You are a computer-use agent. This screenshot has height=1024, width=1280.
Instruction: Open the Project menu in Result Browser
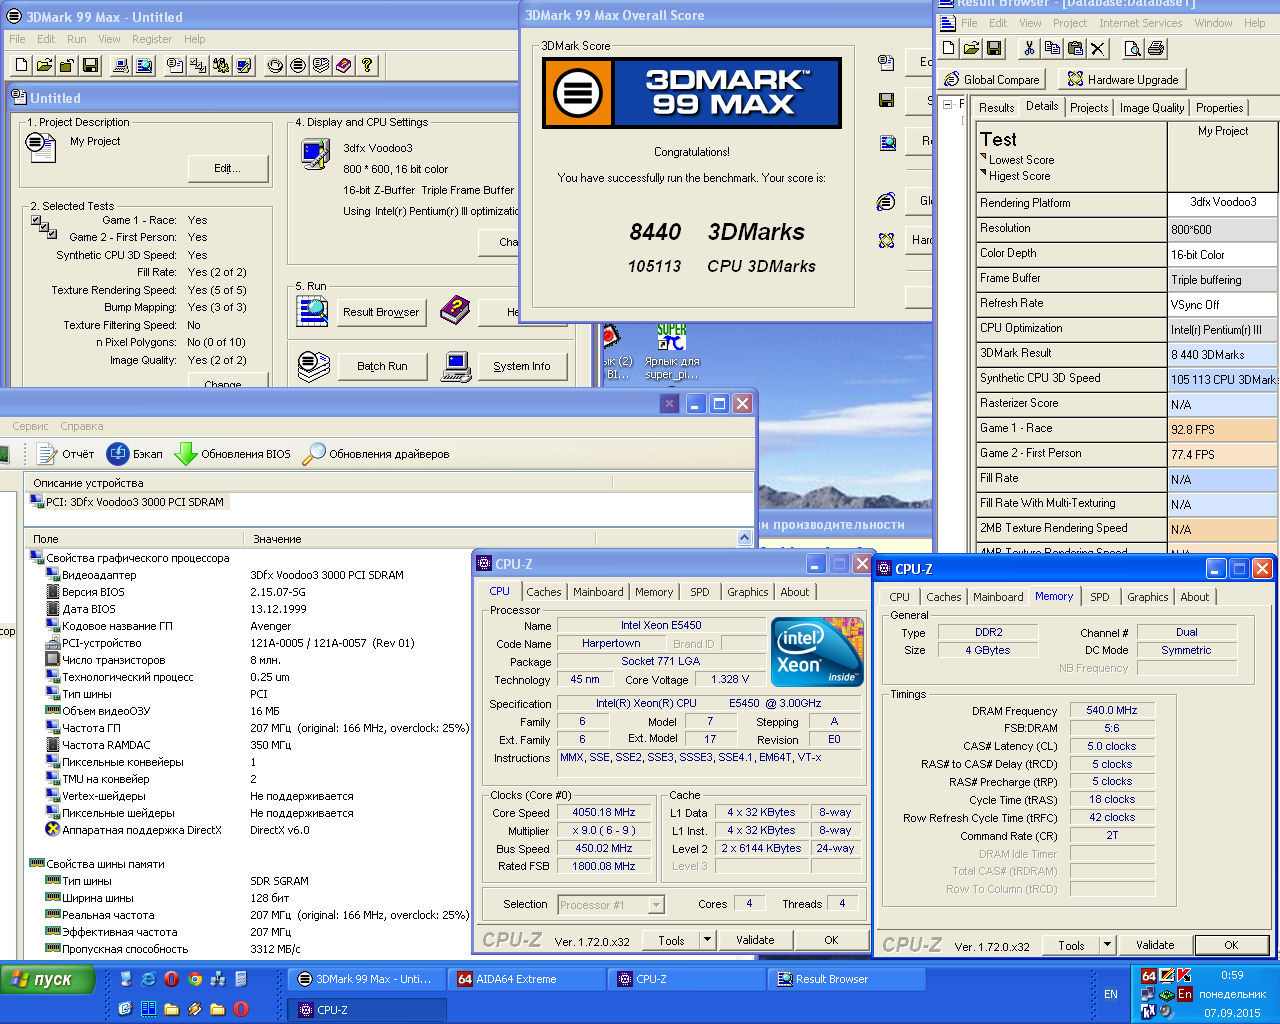pyautogui.click(x=1070, y=23)
